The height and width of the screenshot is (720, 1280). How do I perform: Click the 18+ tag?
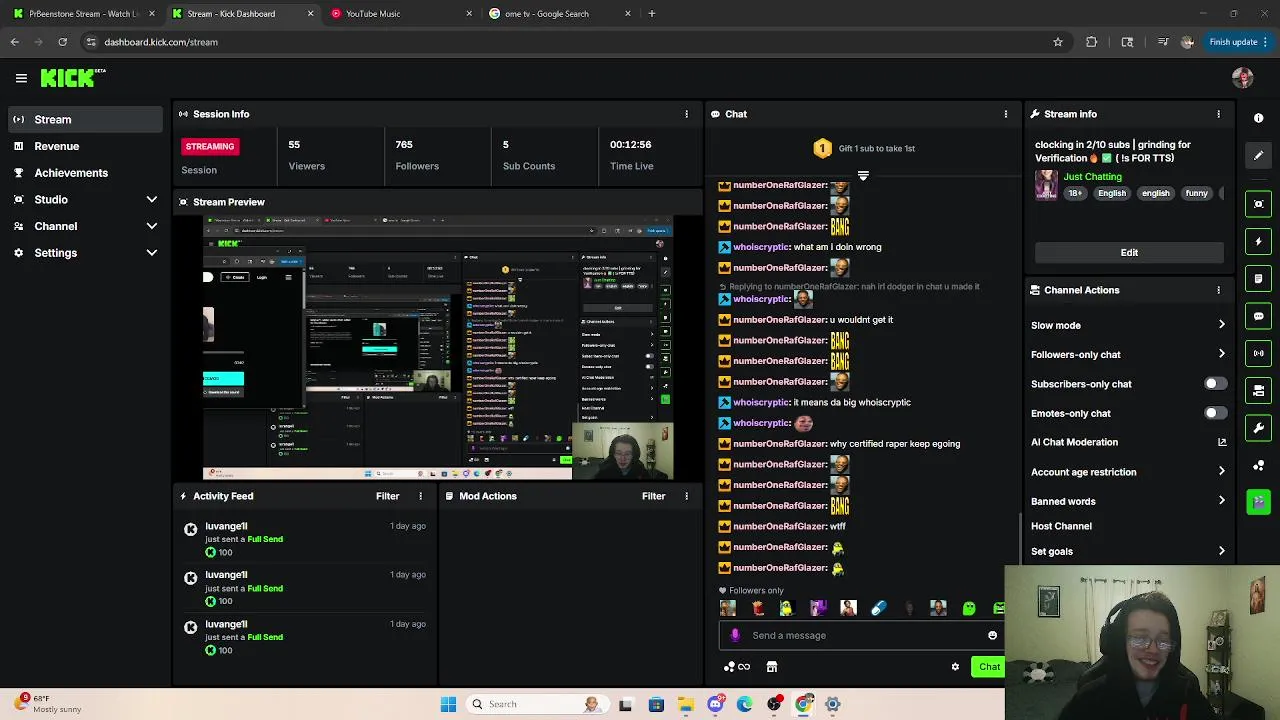(1075, 193)
